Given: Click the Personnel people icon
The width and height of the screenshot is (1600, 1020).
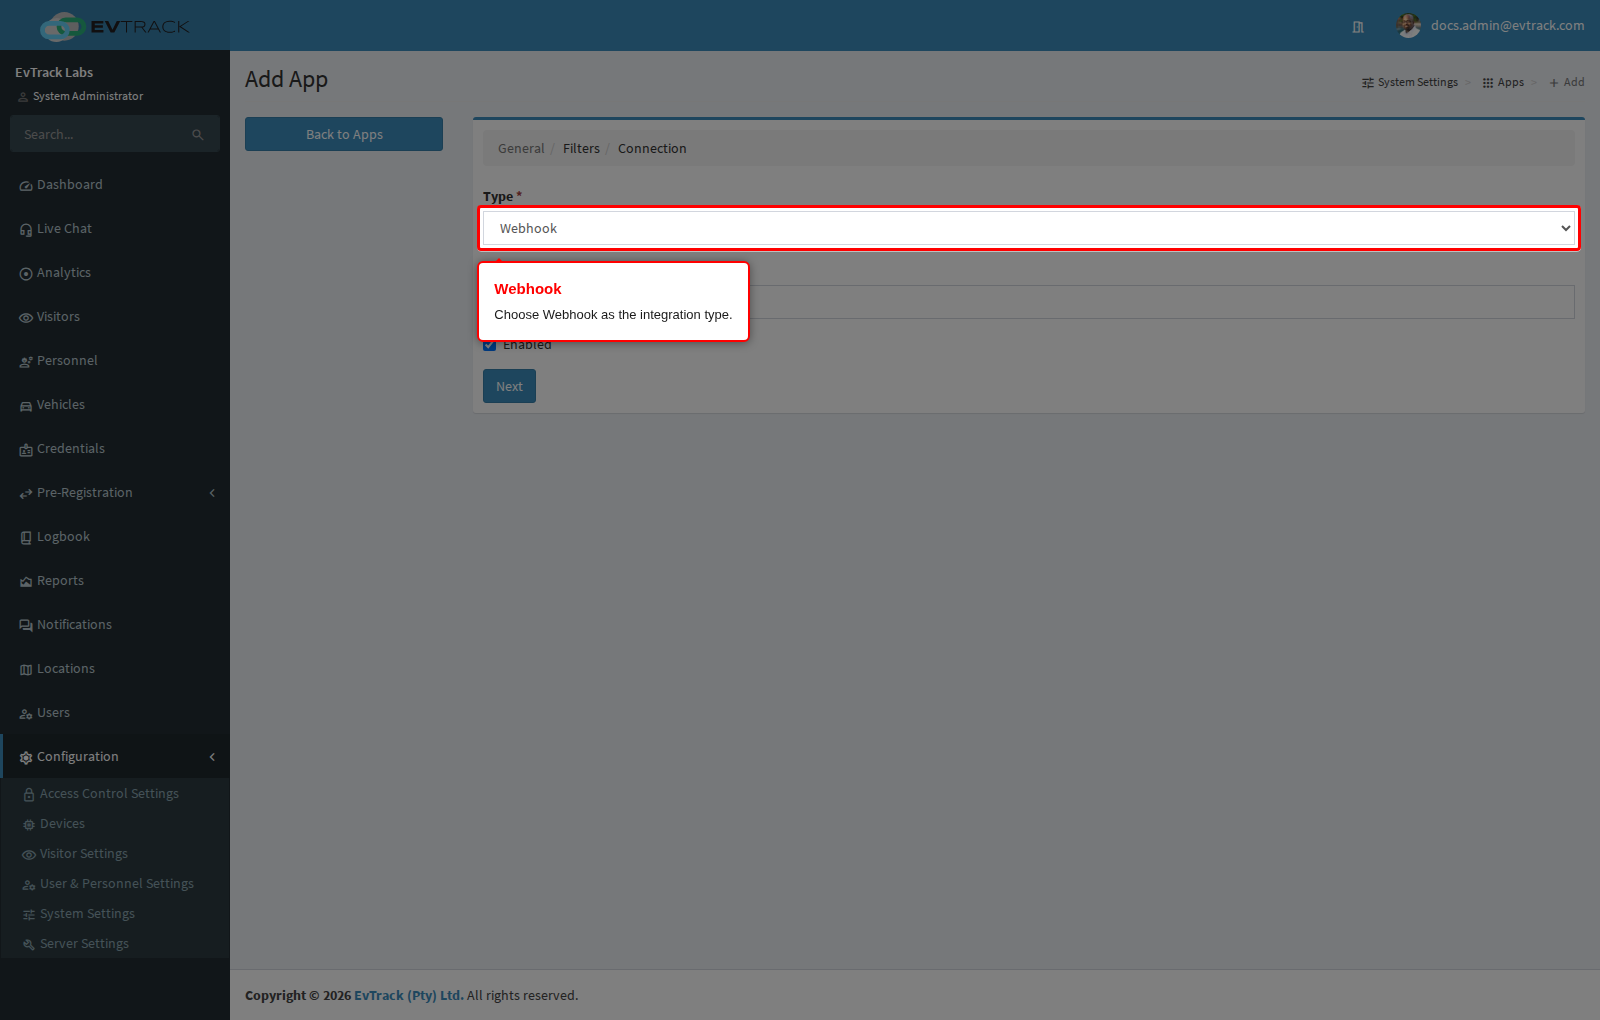Looking at the screenshot, I should click(26, 362).
